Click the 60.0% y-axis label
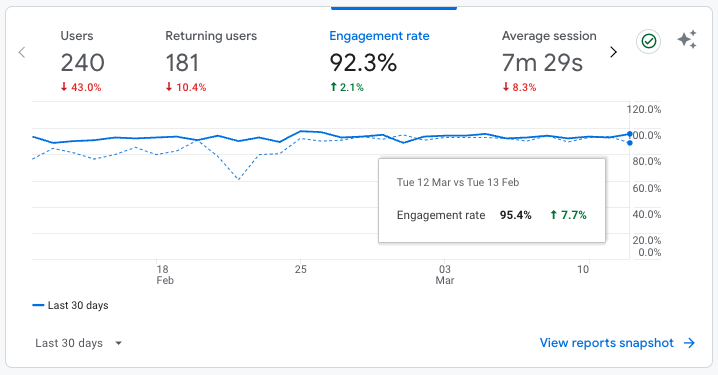 [x=647, y=188]
